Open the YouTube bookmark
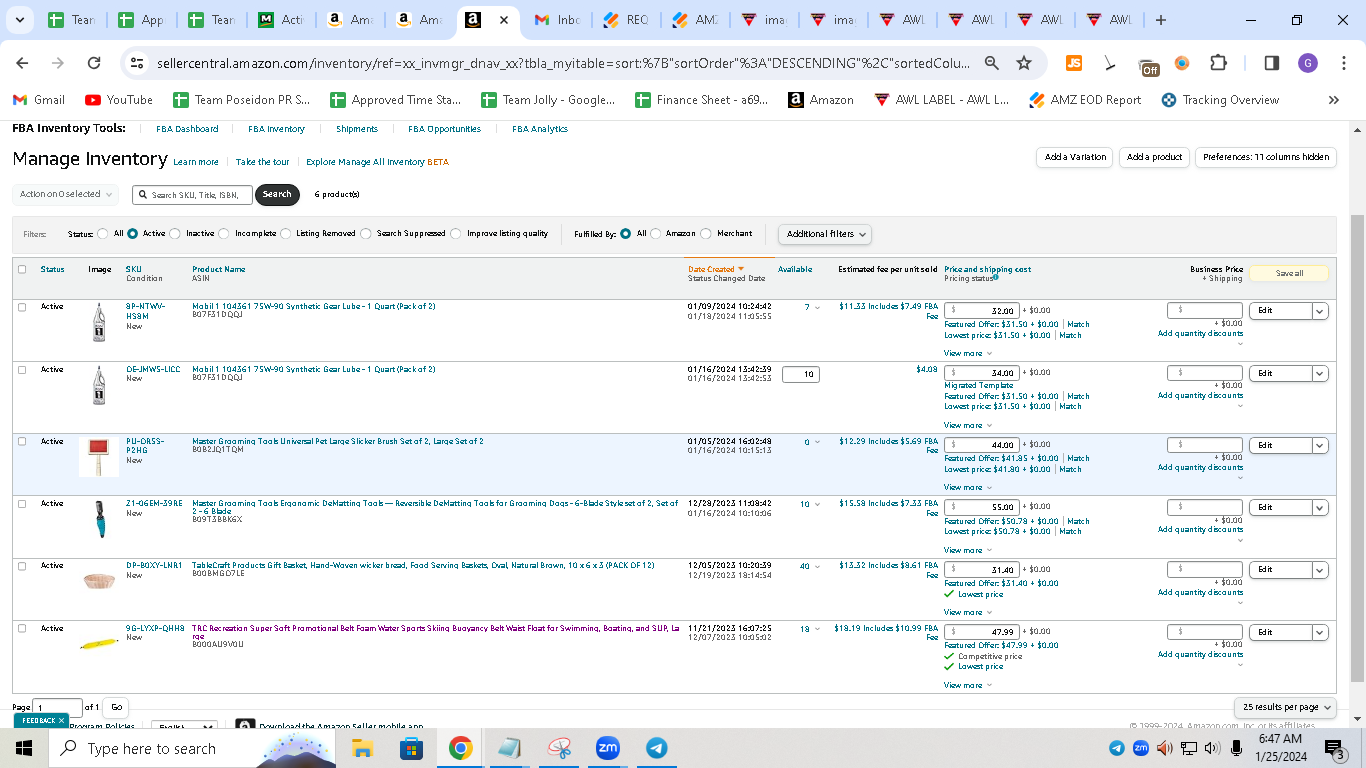Screen dimensions: 1366x768 coord(119,100)
